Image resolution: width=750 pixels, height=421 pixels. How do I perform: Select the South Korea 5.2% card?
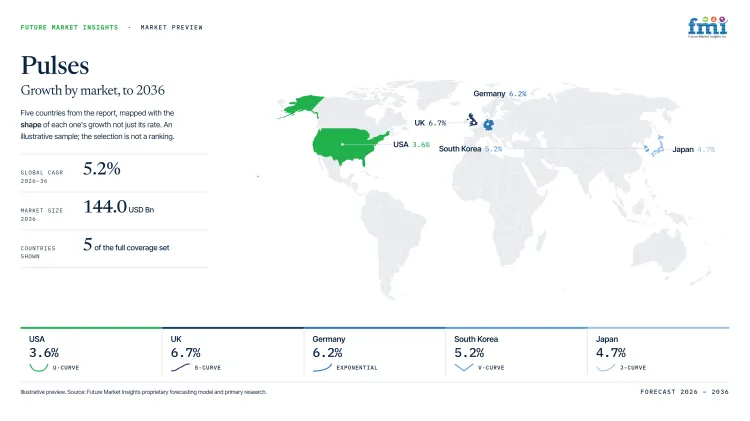[x=516, y=353]
